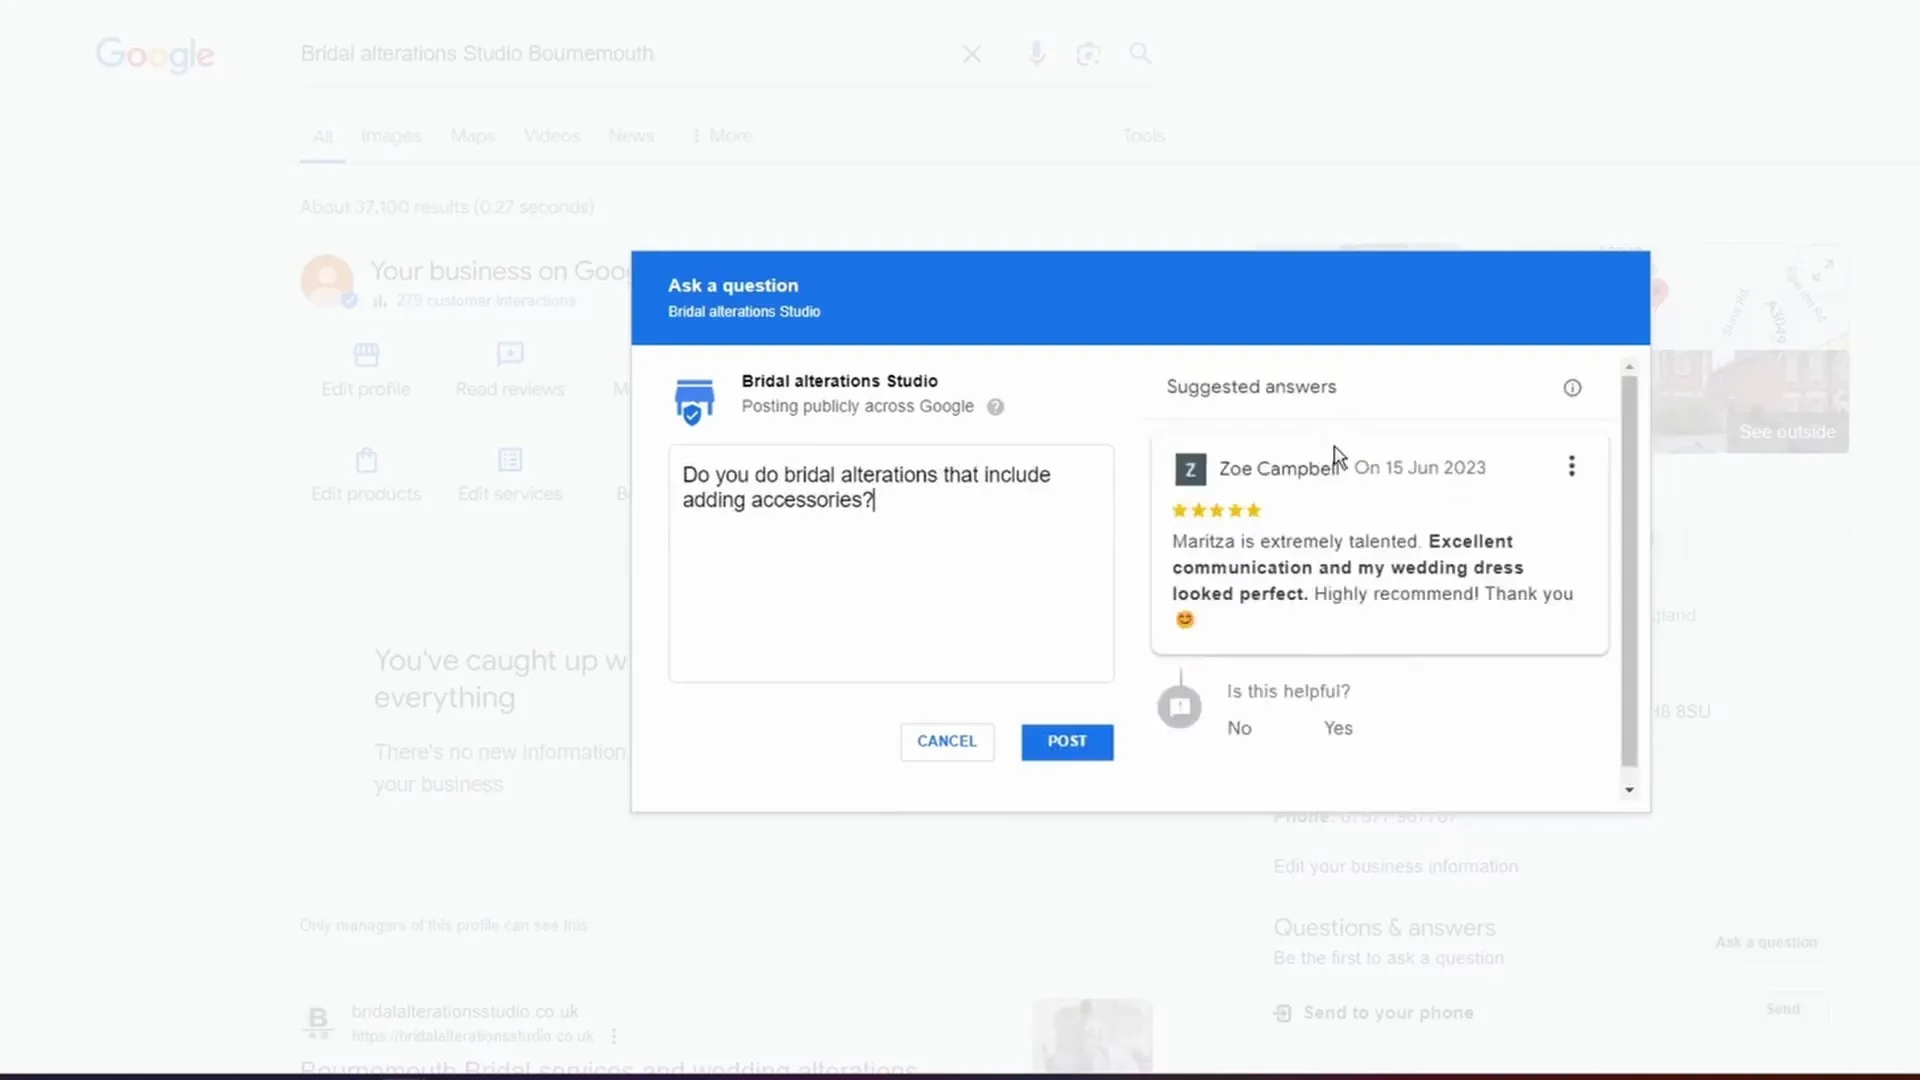Image resolution: width=1920 pixels, height=1080 pixels.
Task: Open Suggested answers info icon
Action: pyautogui.click(x=1572, y=388)
